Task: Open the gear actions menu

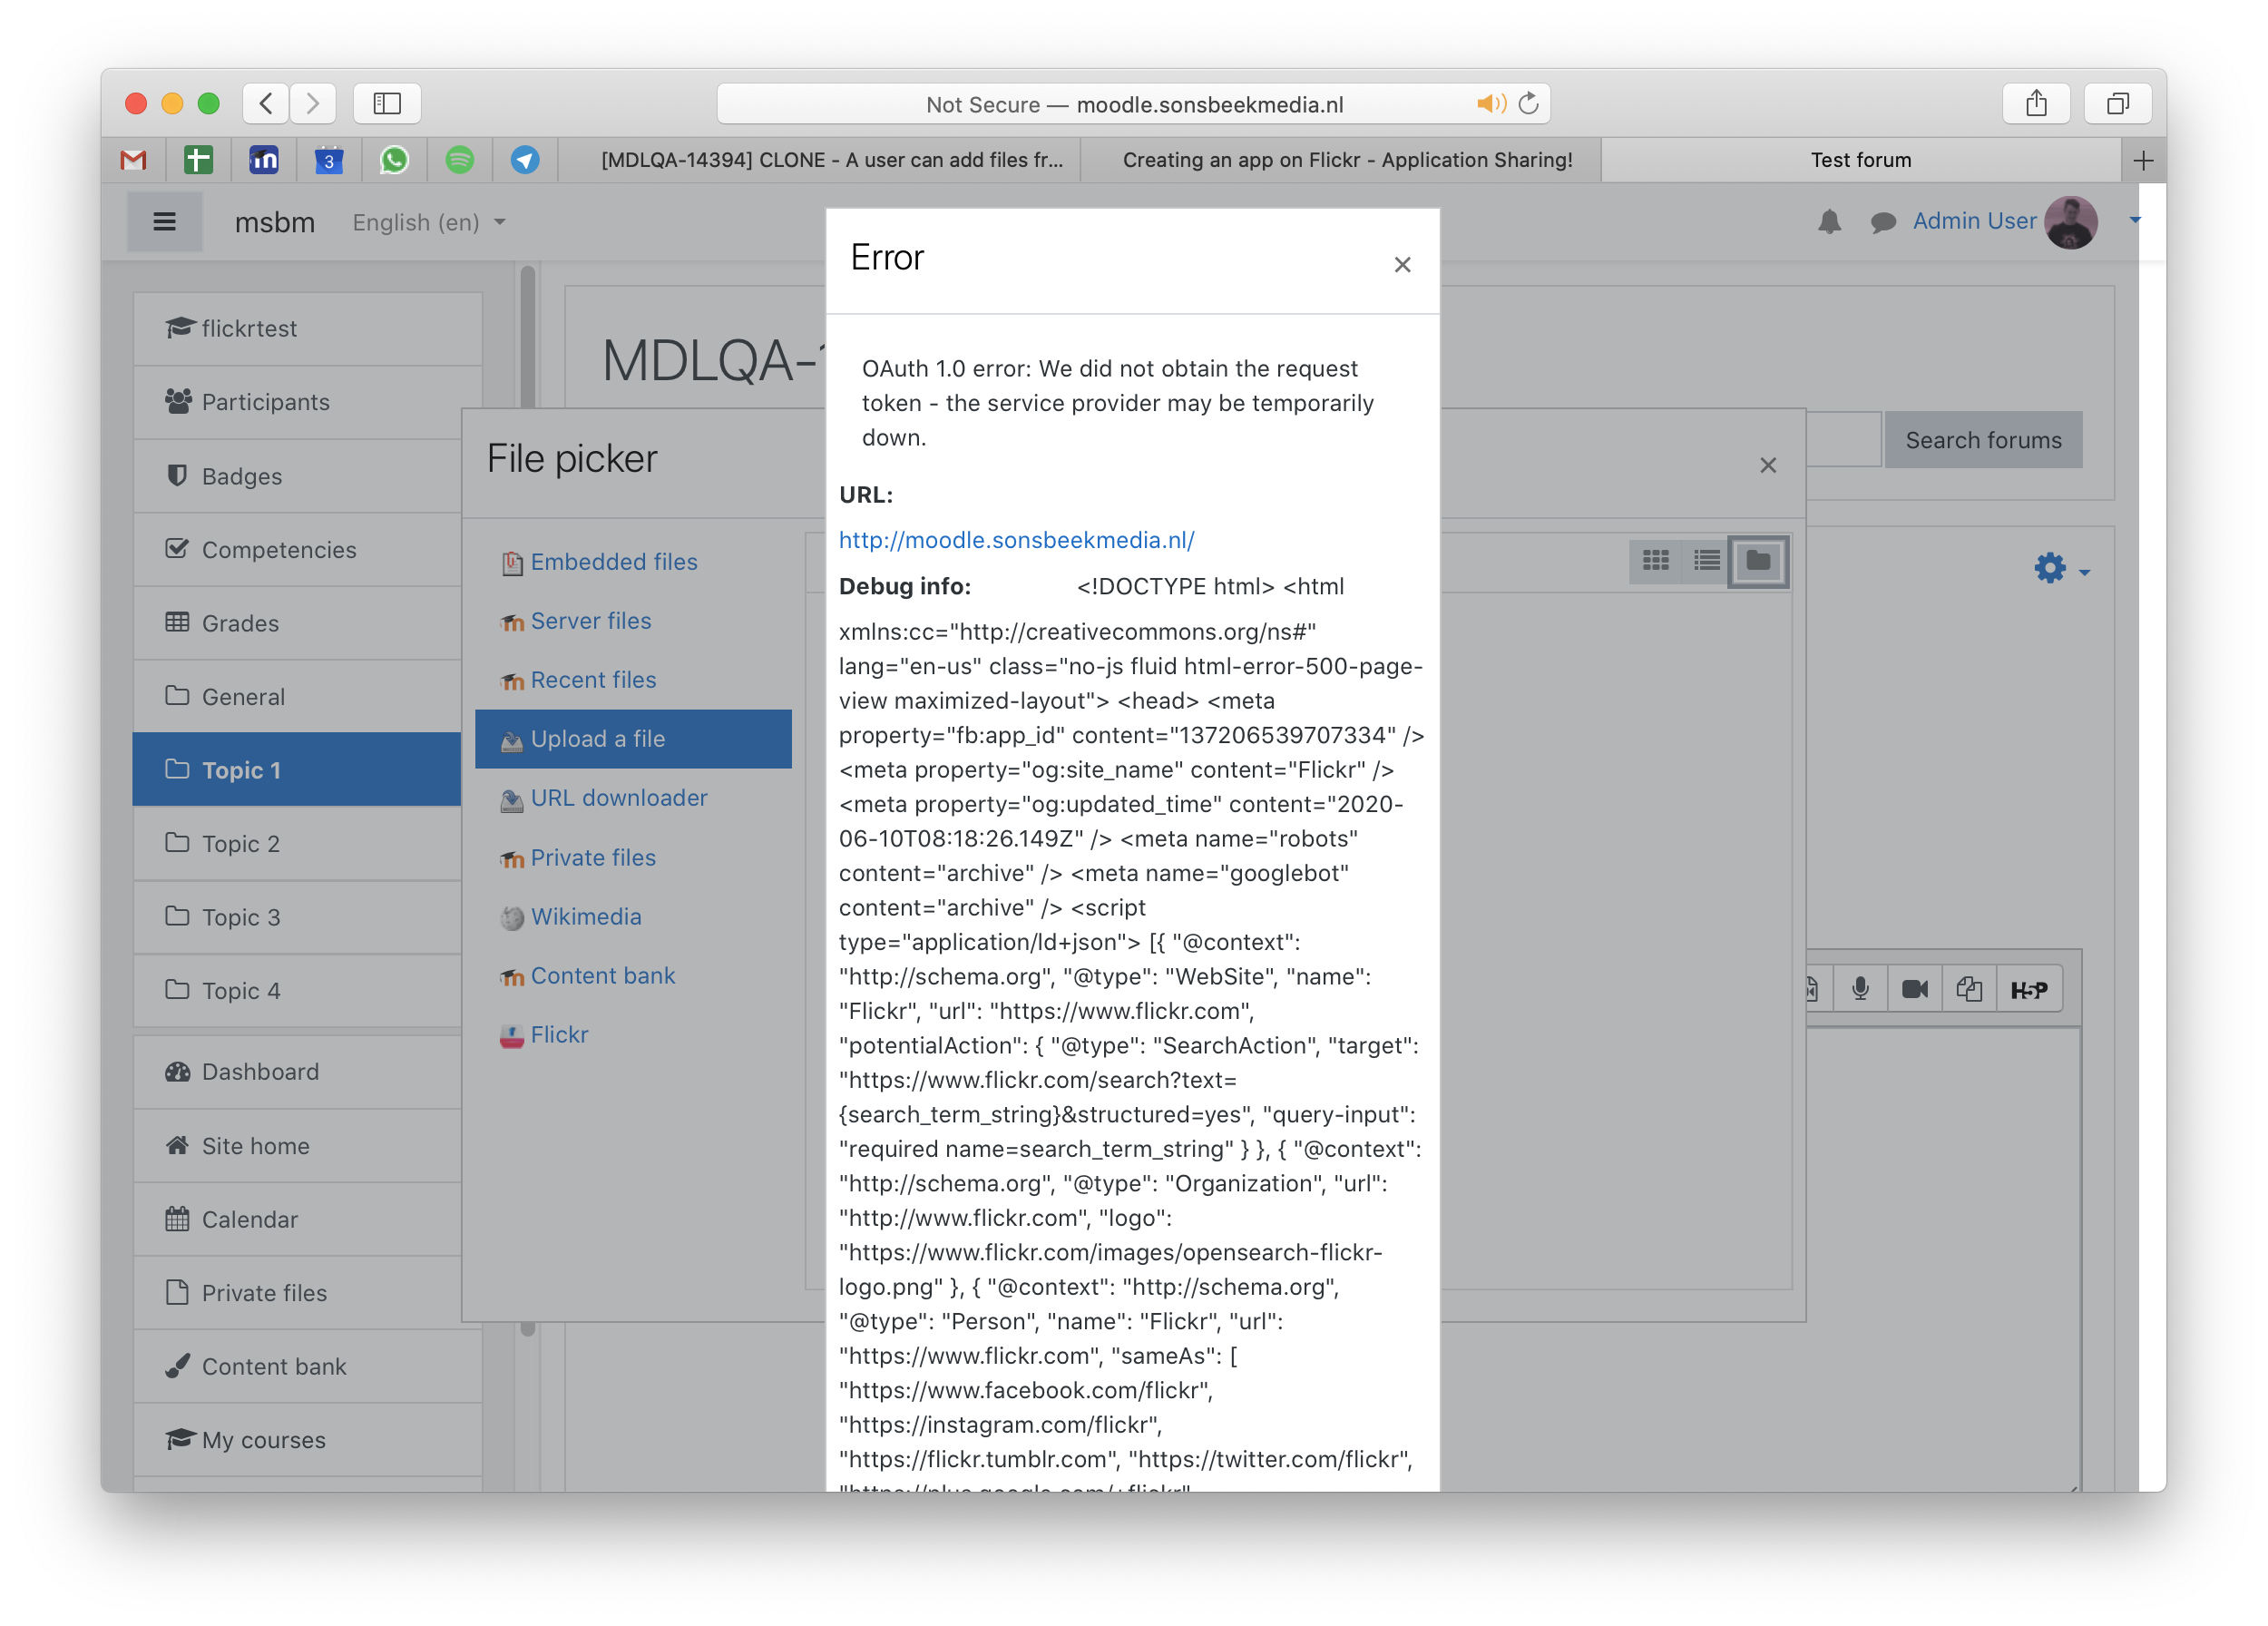Action: 2061,568
